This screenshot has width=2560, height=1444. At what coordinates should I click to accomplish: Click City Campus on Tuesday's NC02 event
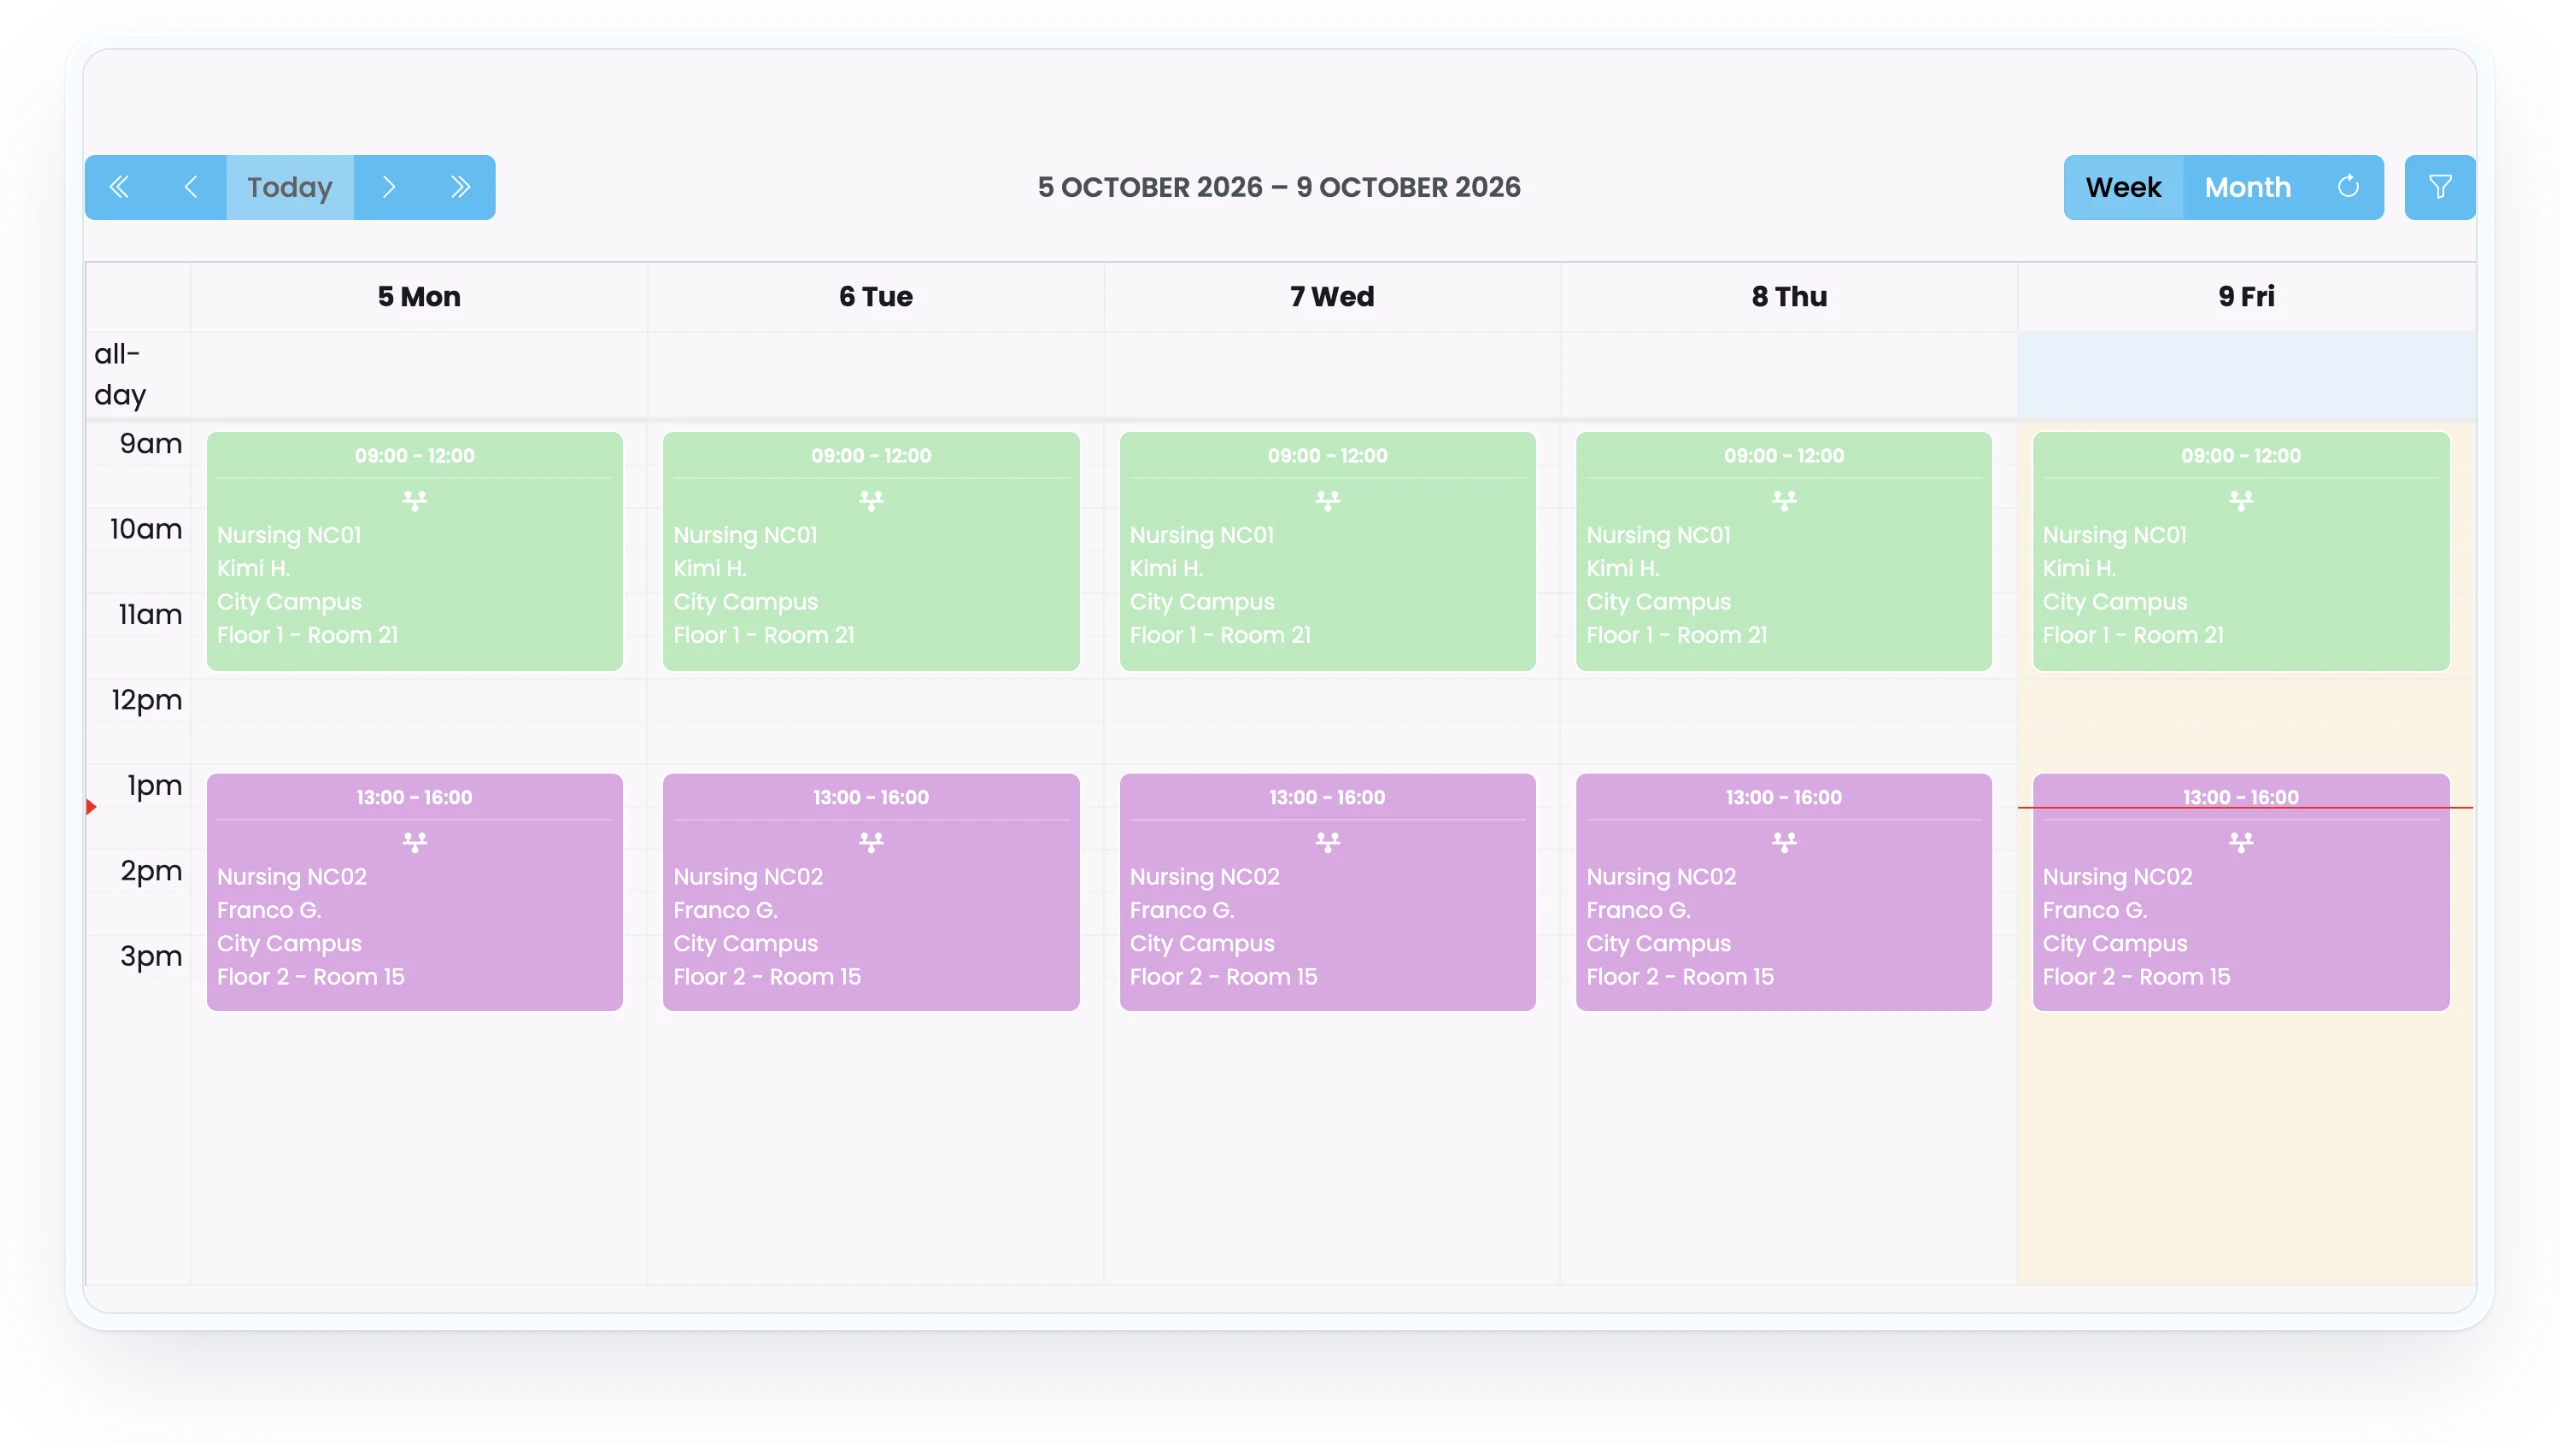(746, 943)
